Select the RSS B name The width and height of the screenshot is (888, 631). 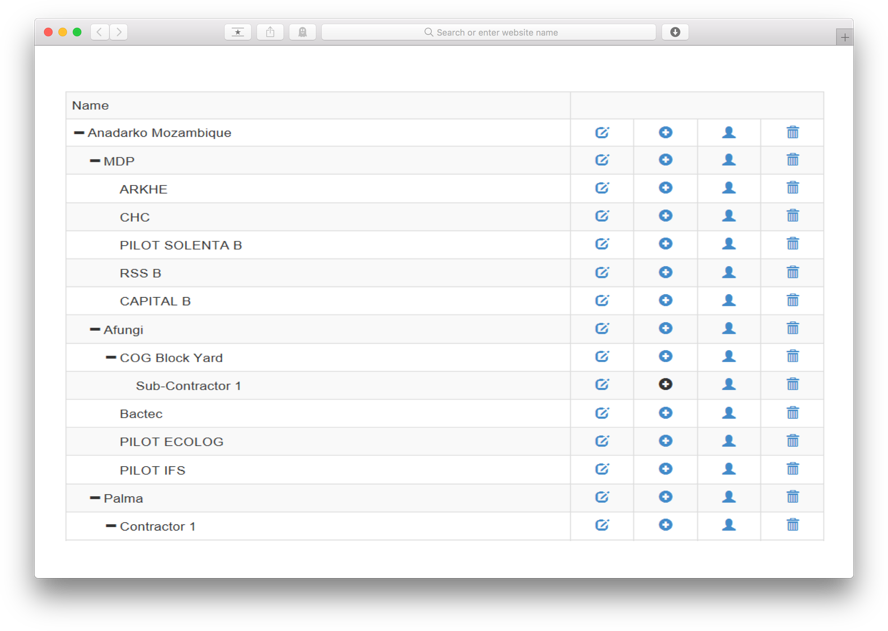pyautogui.click(x=140, y=274)
